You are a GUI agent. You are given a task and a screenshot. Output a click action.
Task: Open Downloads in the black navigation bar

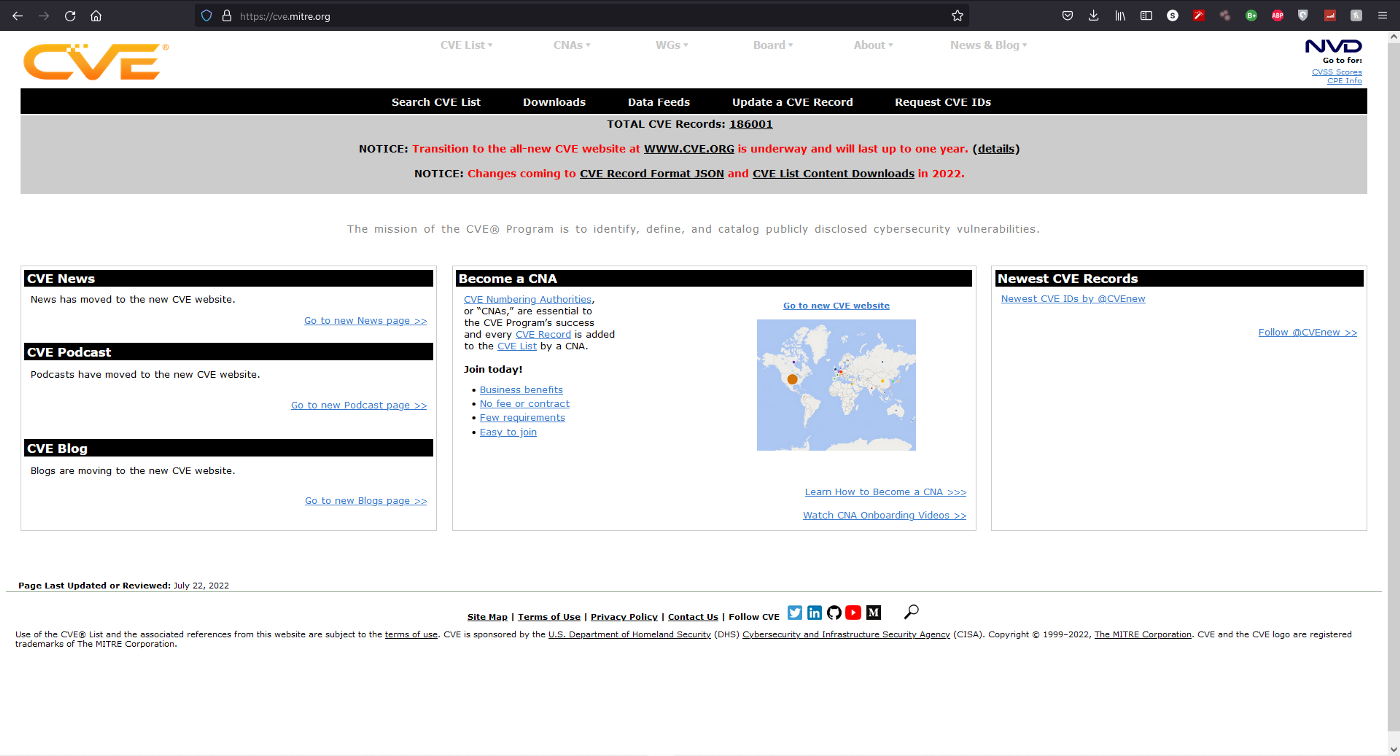[x=554, y=102]
